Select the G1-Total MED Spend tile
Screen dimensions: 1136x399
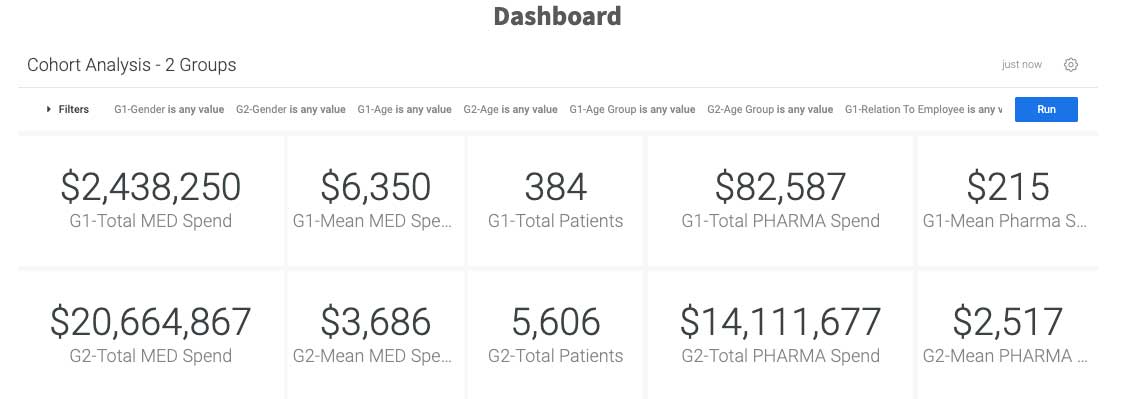point(151,201)
